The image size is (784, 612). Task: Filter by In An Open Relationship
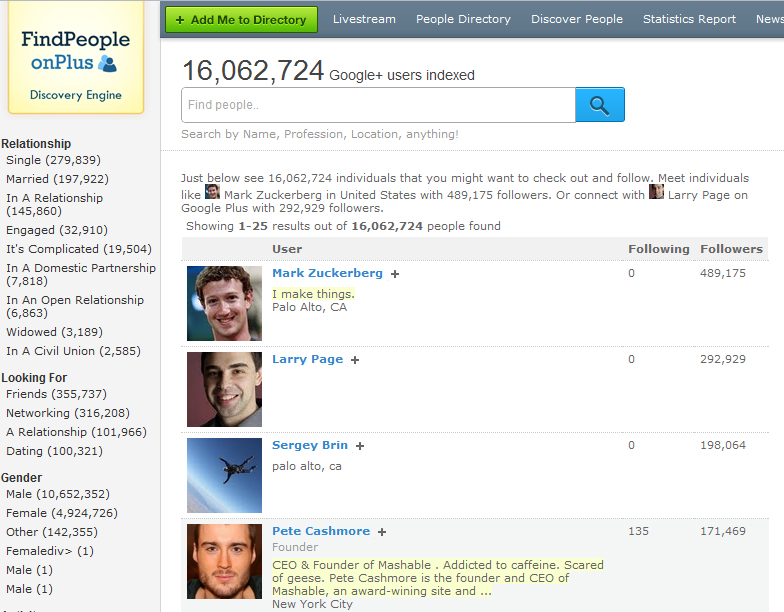[x=75, y=306]
